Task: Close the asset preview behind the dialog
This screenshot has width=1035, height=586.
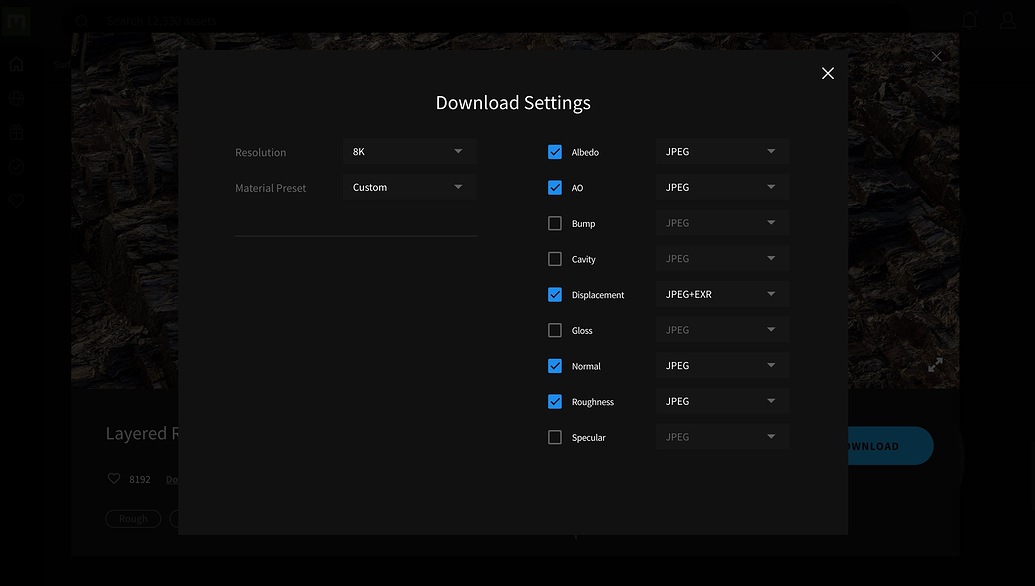Action: (x=936, y=57)
